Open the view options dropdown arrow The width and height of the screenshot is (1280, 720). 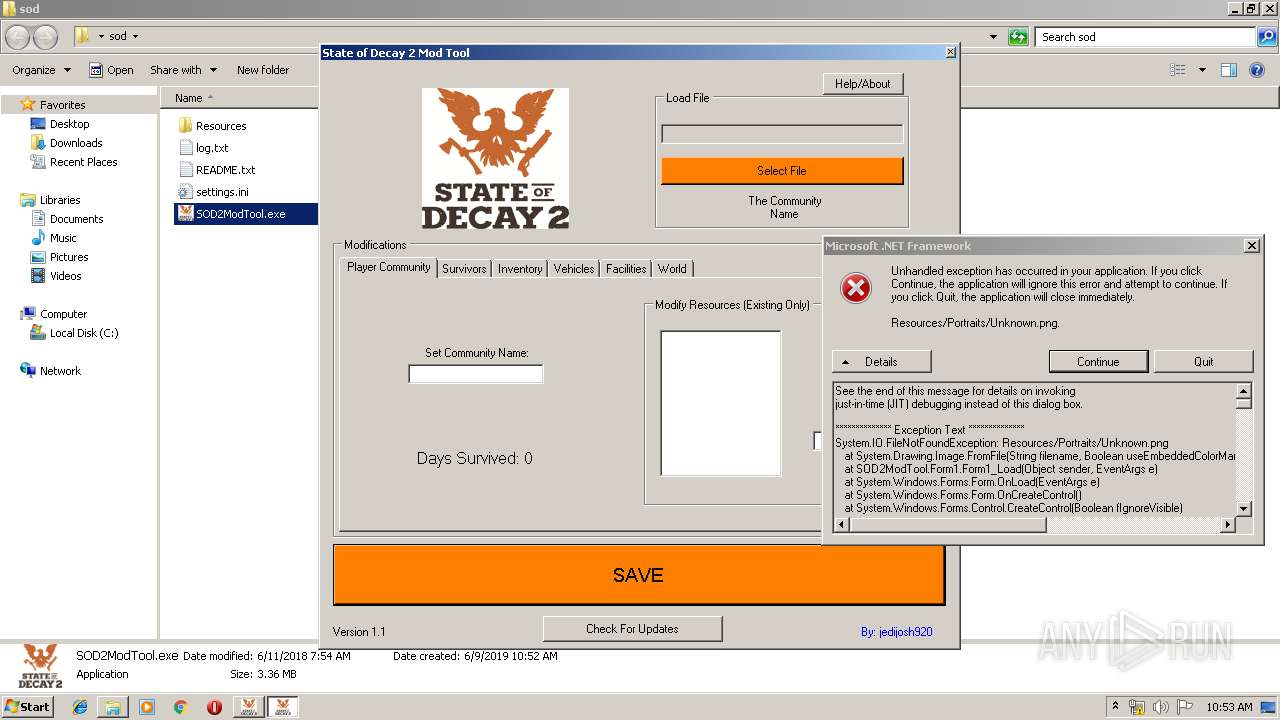(x=1202, y=70)
